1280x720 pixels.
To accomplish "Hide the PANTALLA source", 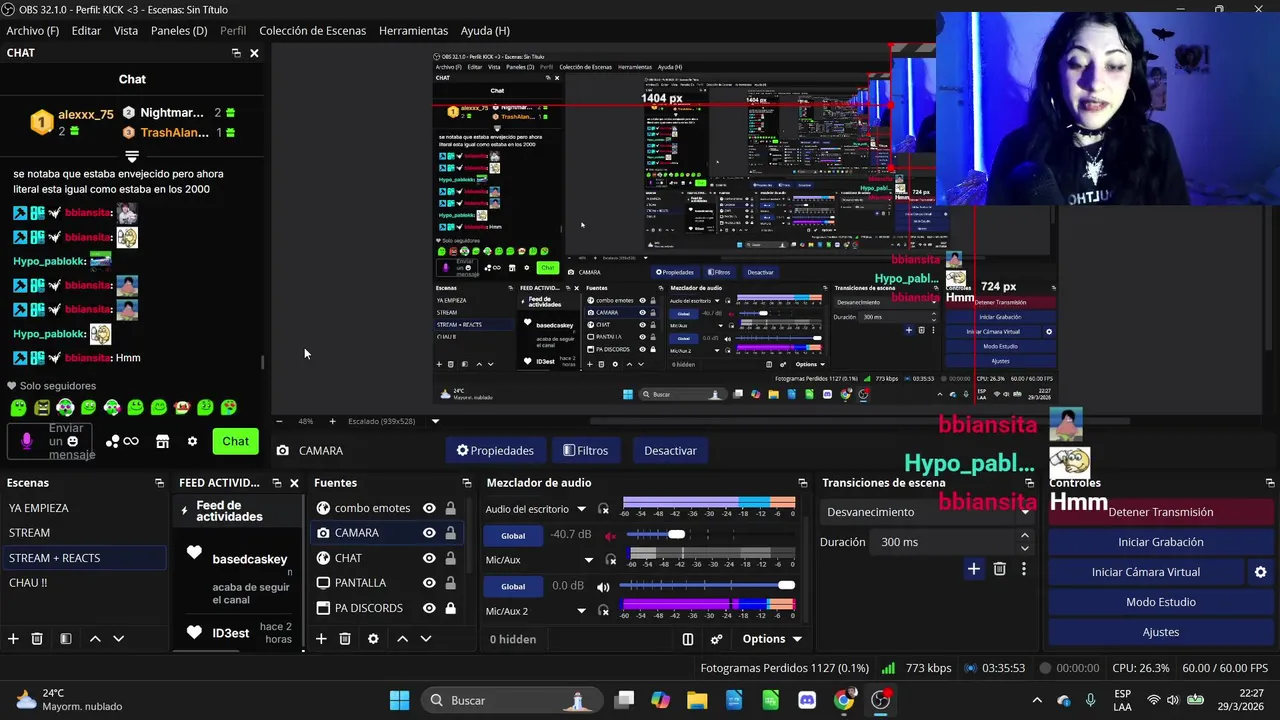I will [429, 583].
